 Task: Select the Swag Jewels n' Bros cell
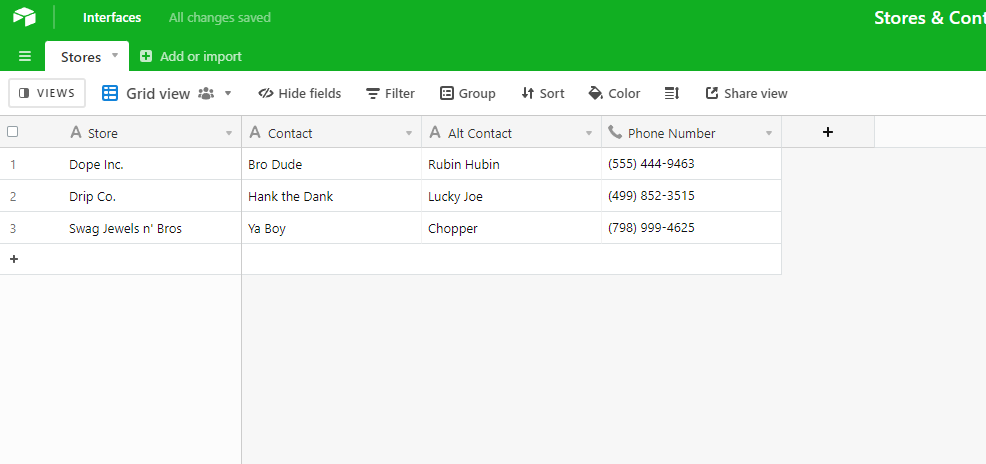point(151,228)
